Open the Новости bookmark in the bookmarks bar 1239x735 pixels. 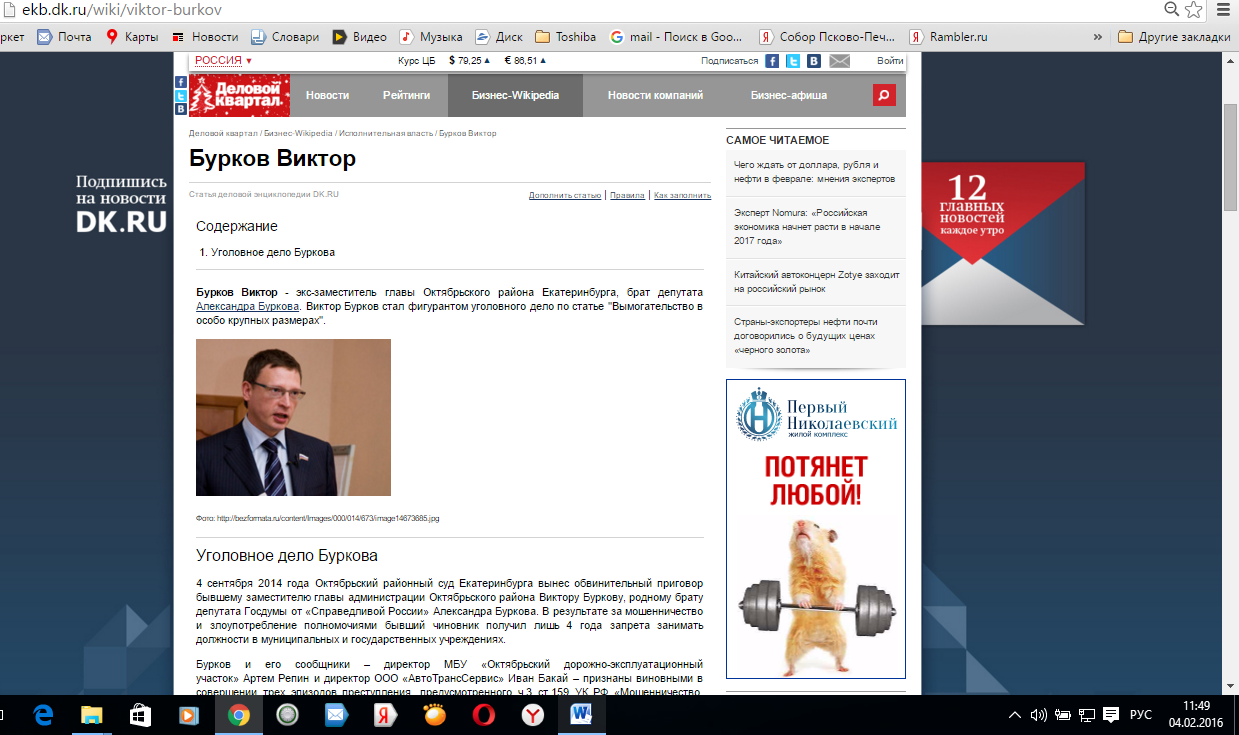(205, 37)
